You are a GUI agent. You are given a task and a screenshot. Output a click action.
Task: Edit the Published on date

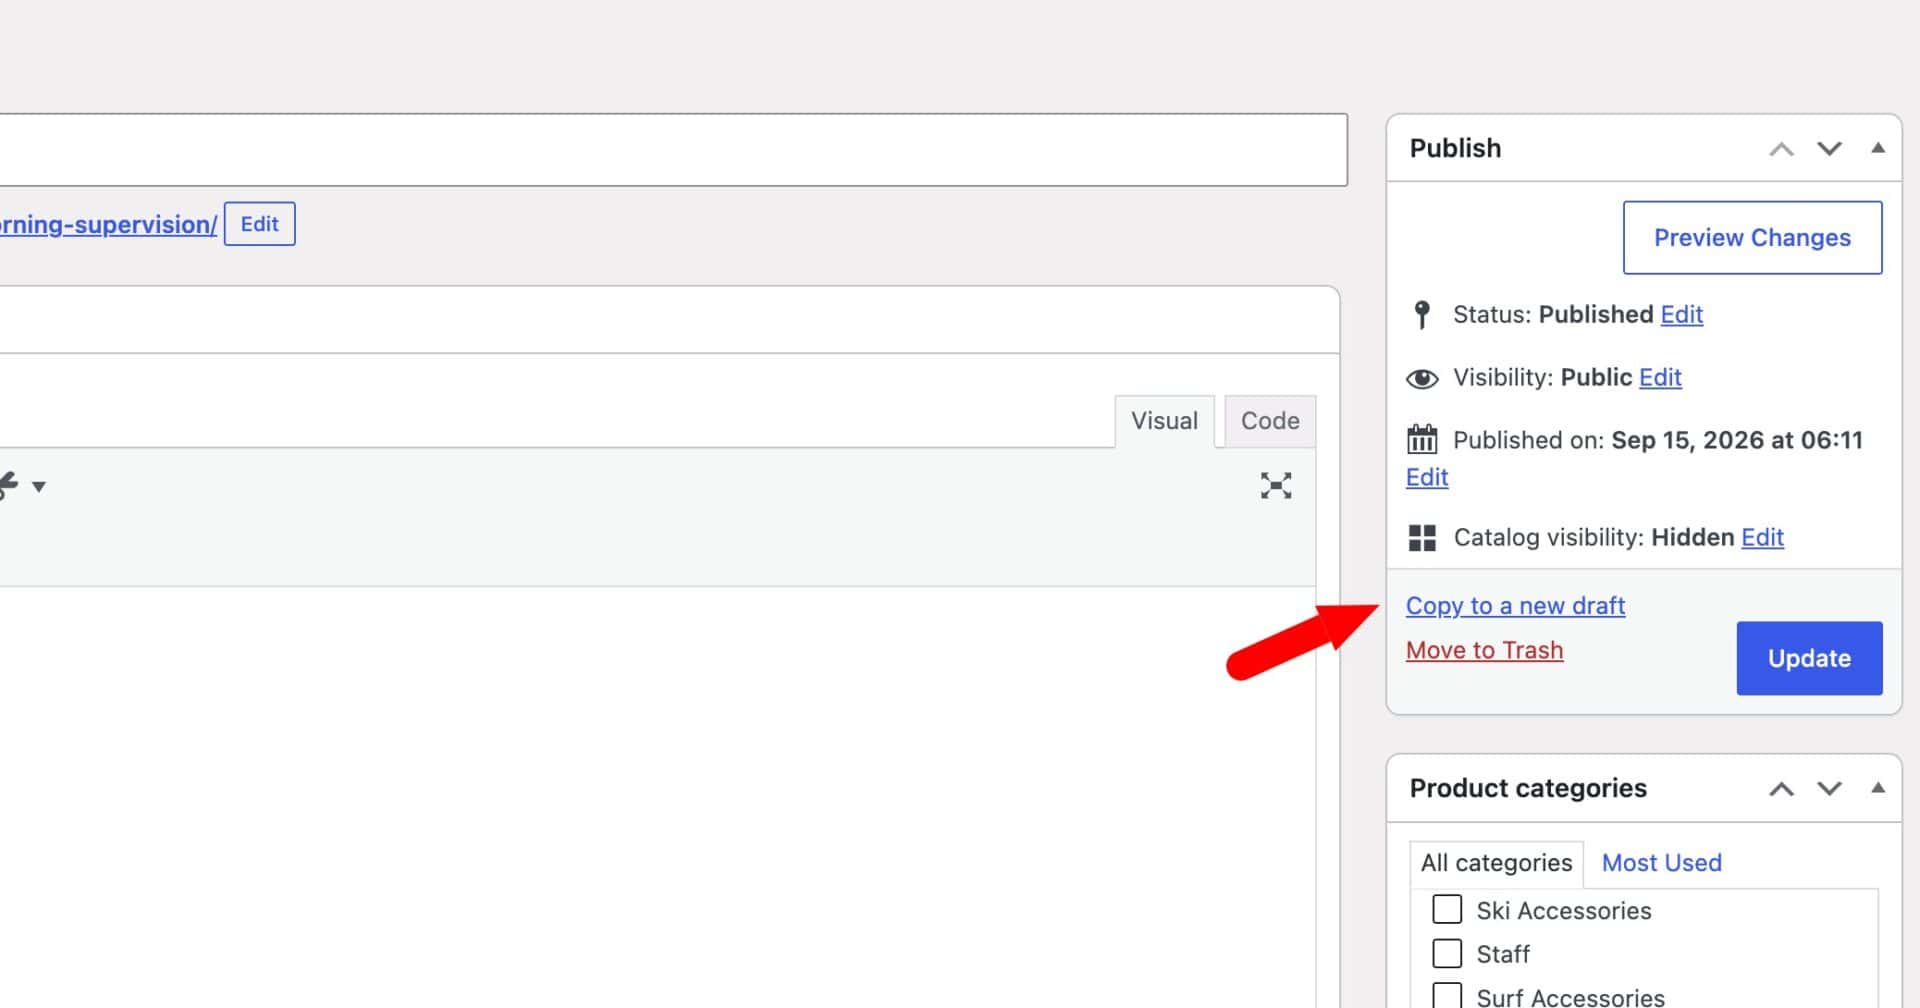[1427, 477]
